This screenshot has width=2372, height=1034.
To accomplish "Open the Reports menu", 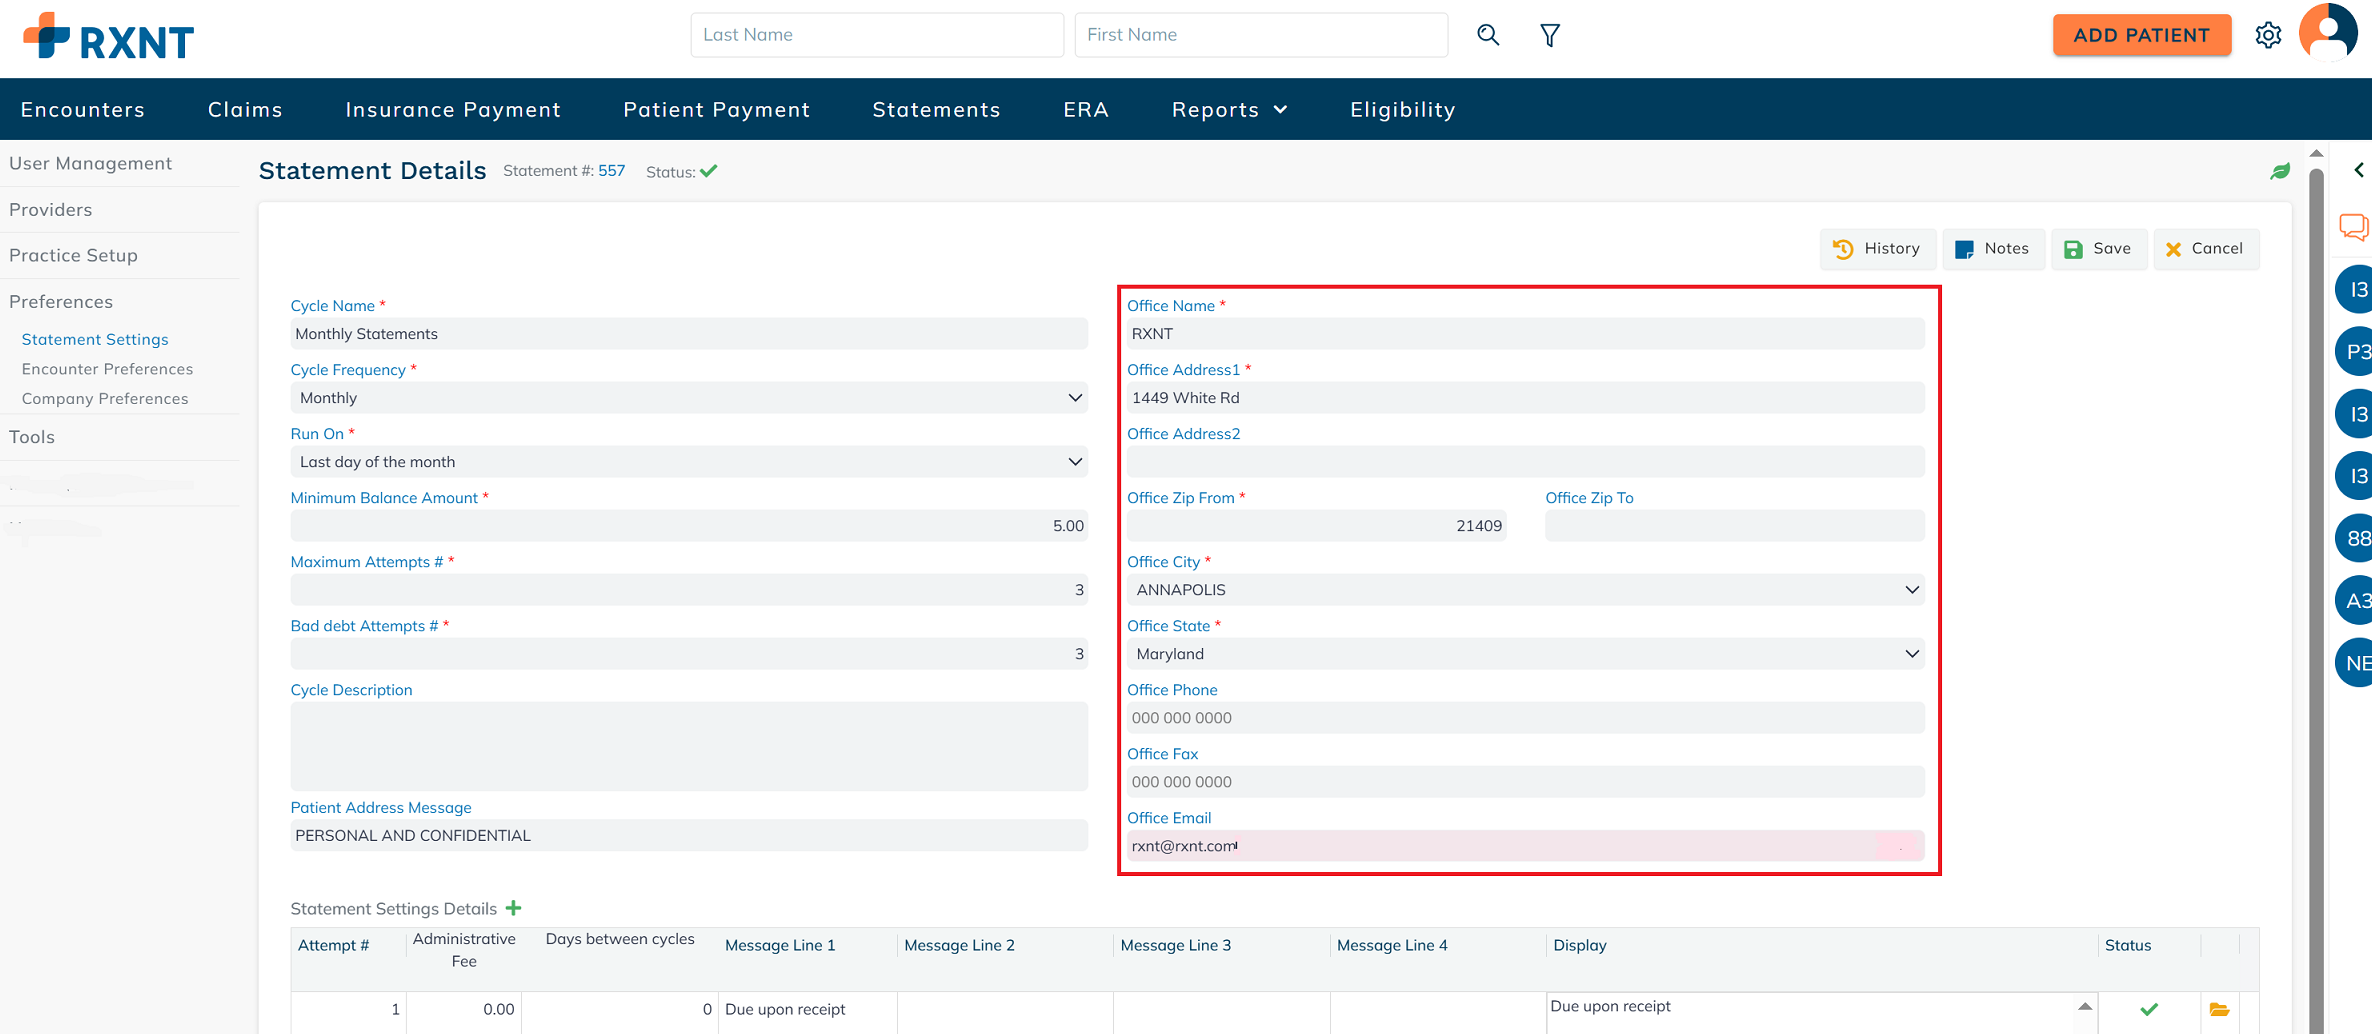I will pyautogui.click(x=1229, y=110).
